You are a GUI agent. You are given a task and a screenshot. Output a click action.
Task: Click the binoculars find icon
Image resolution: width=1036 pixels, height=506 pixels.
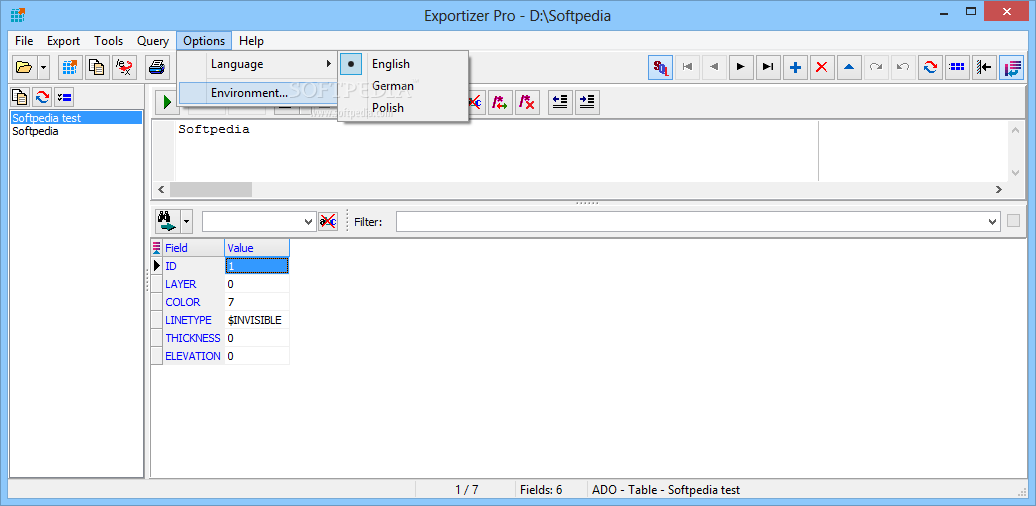point(167,221)
